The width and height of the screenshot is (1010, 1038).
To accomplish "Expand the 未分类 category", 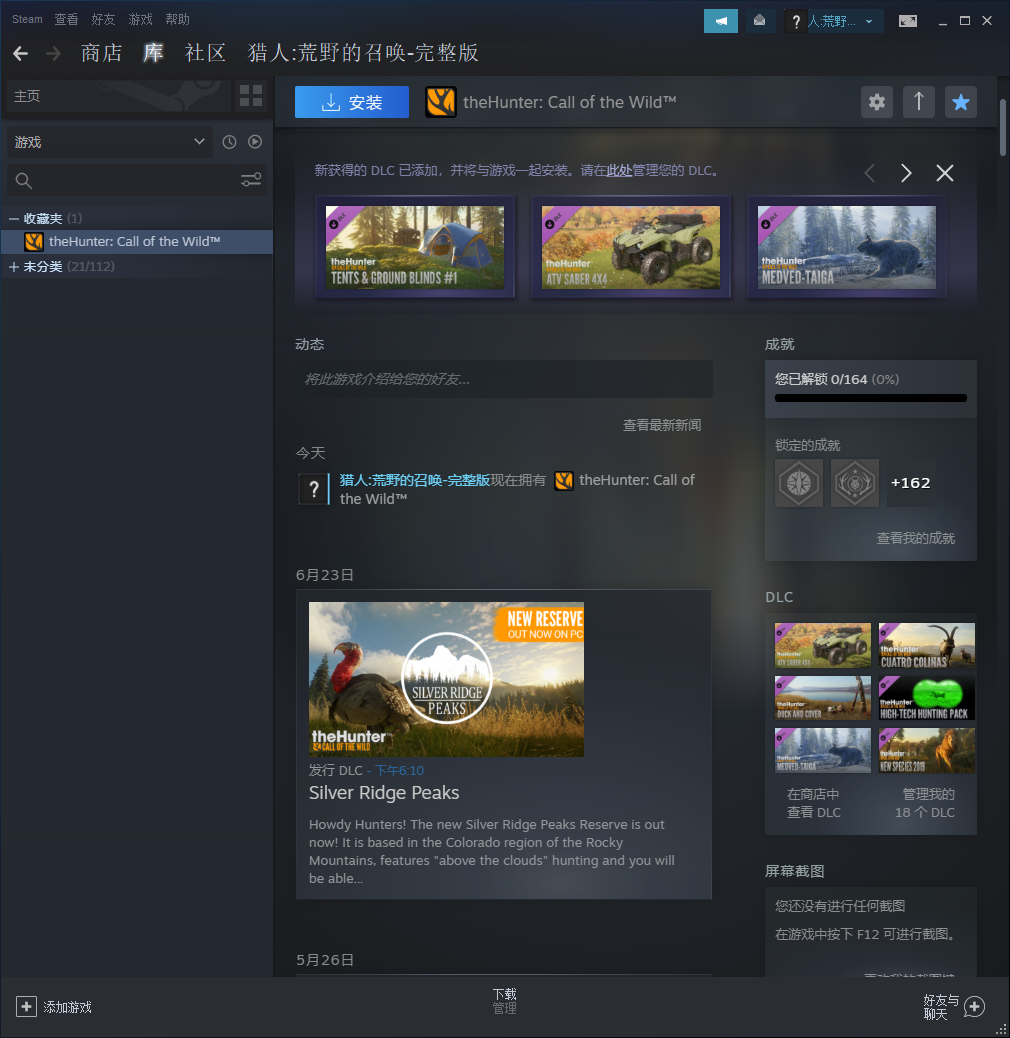I will (x=14, y=267).
